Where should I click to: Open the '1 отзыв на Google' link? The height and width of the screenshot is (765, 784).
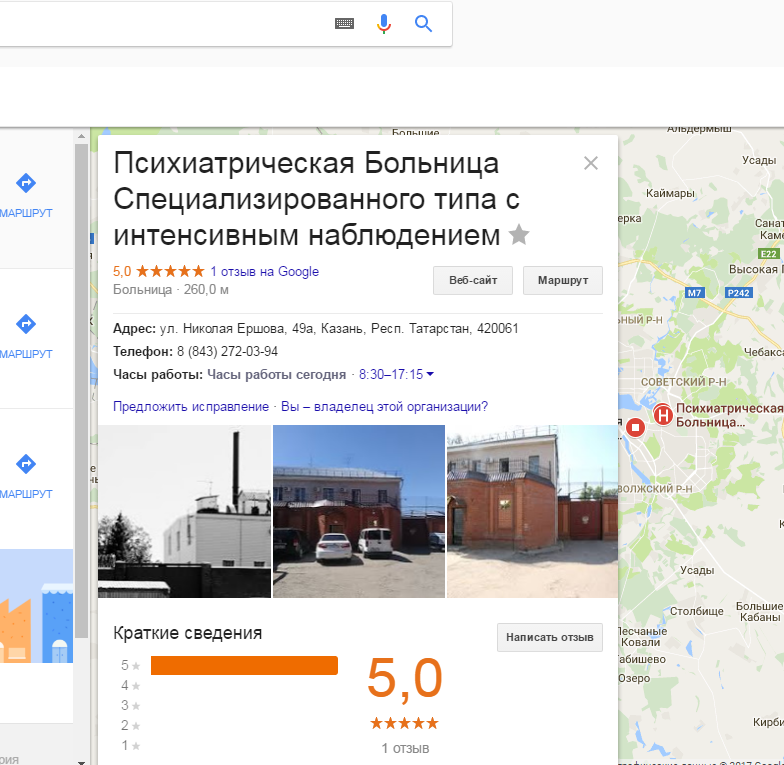[264, 272]
